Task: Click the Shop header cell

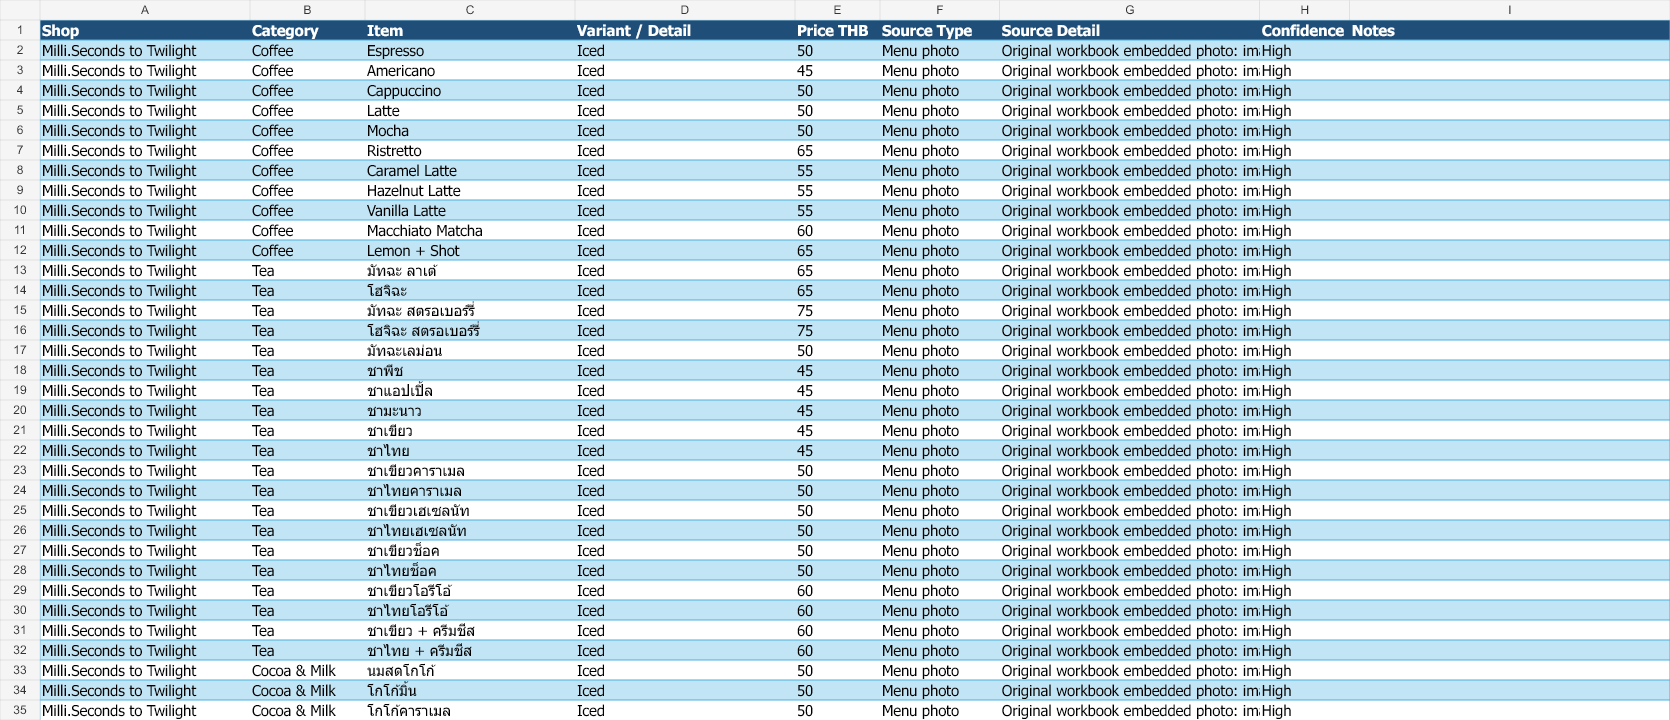Action: 145,31
